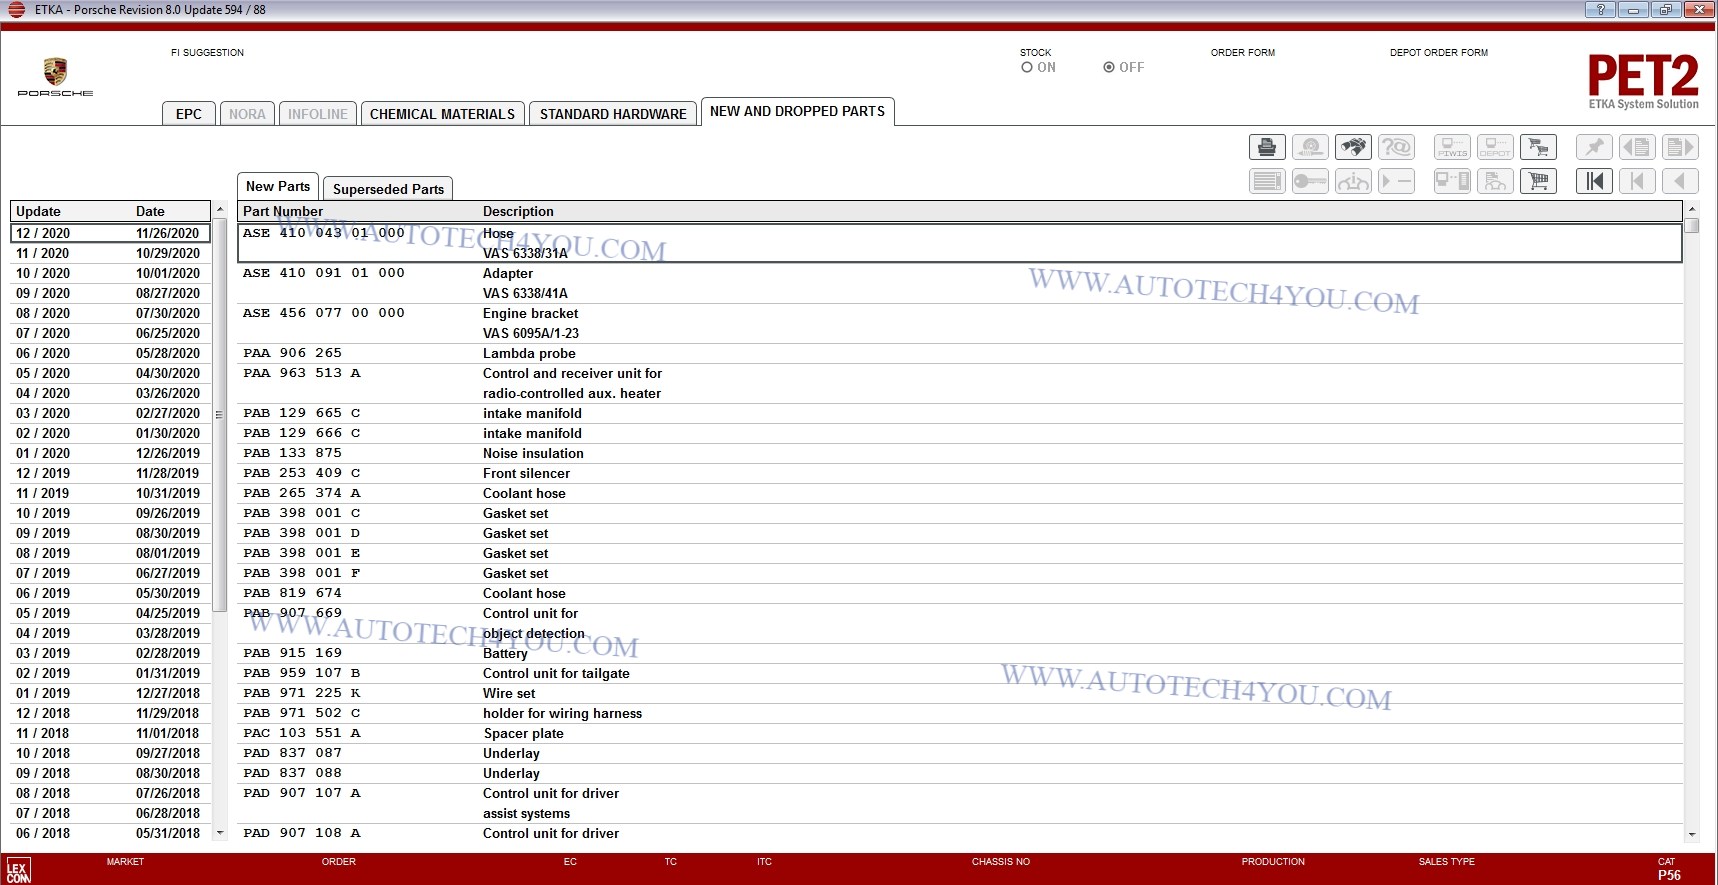
Task: Click the double shopping carts icon
Action: point(1538,148)
